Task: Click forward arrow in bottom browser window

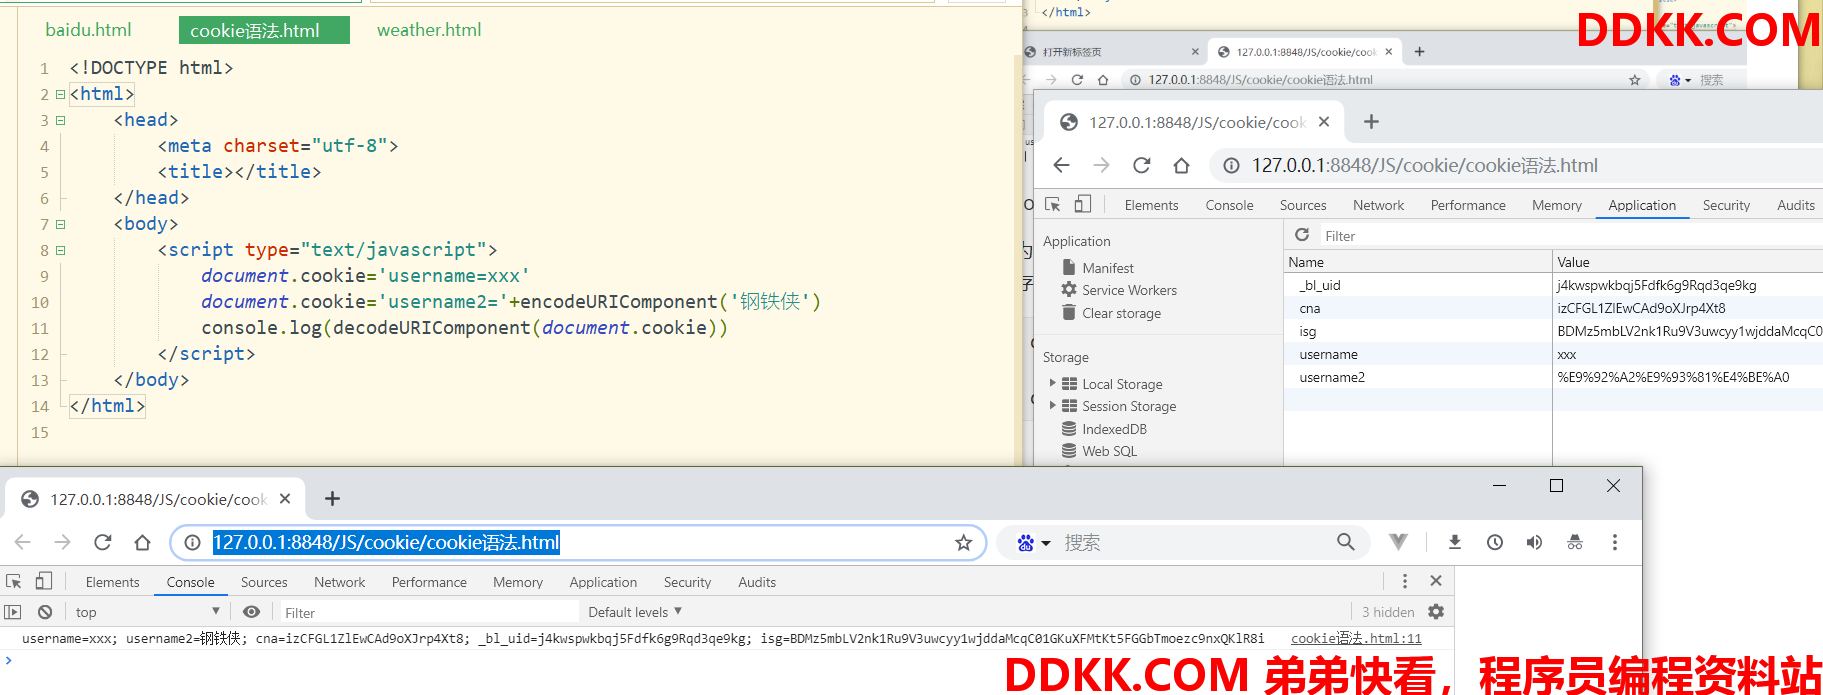Action: coord(62,542)
